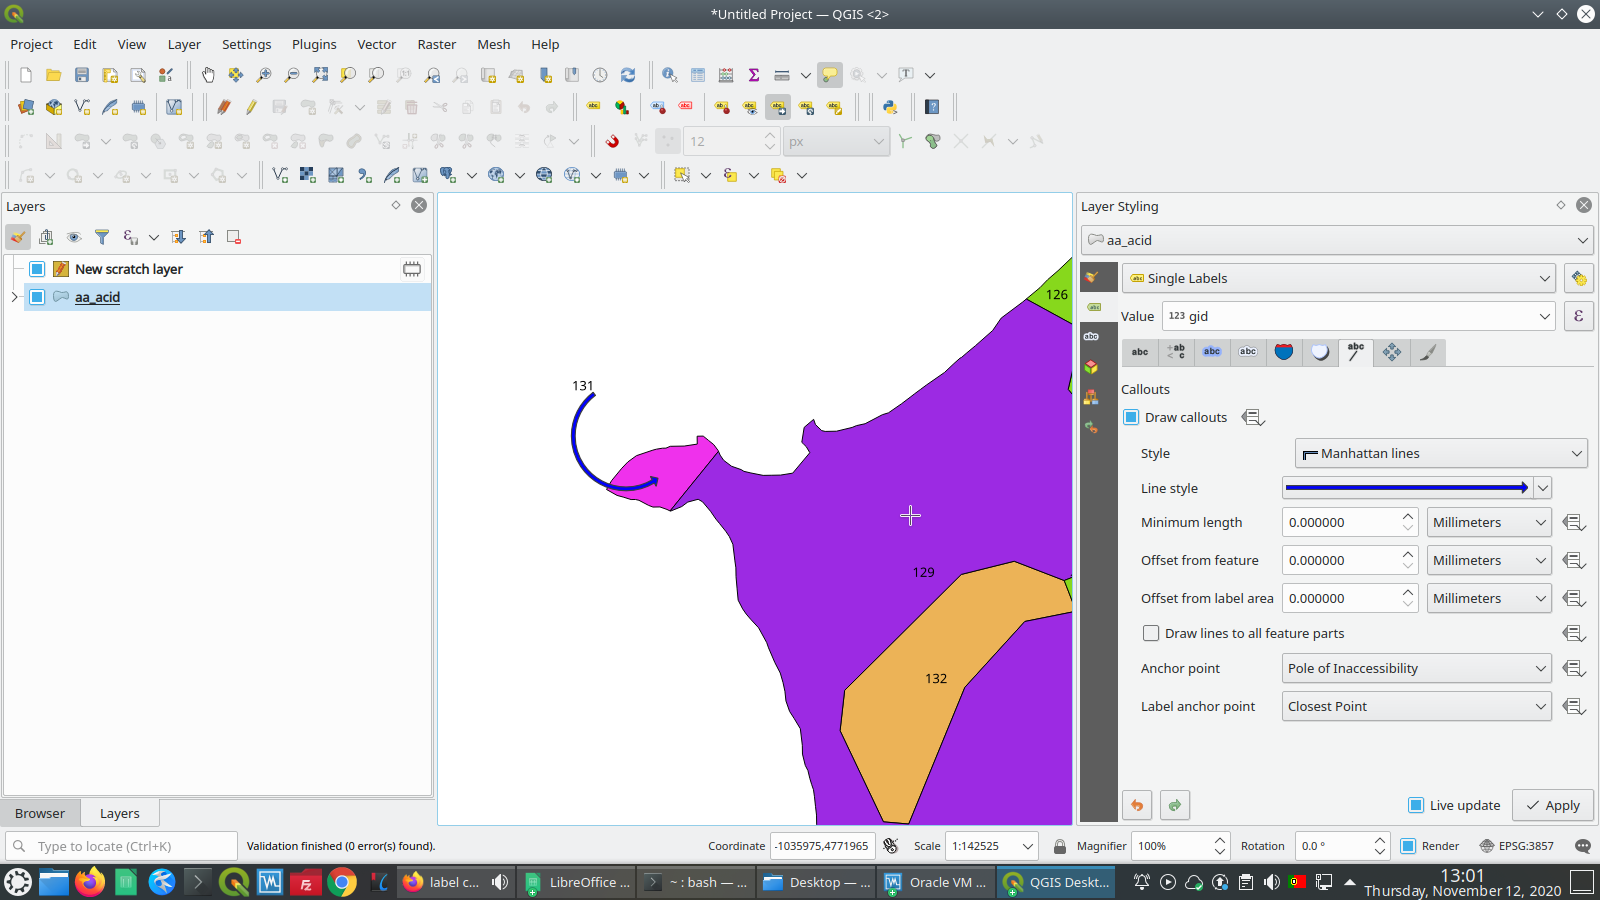This screenshot has height=900, width=1600.
Task: Activate the Identify Features tool
Action: point(670,75)
